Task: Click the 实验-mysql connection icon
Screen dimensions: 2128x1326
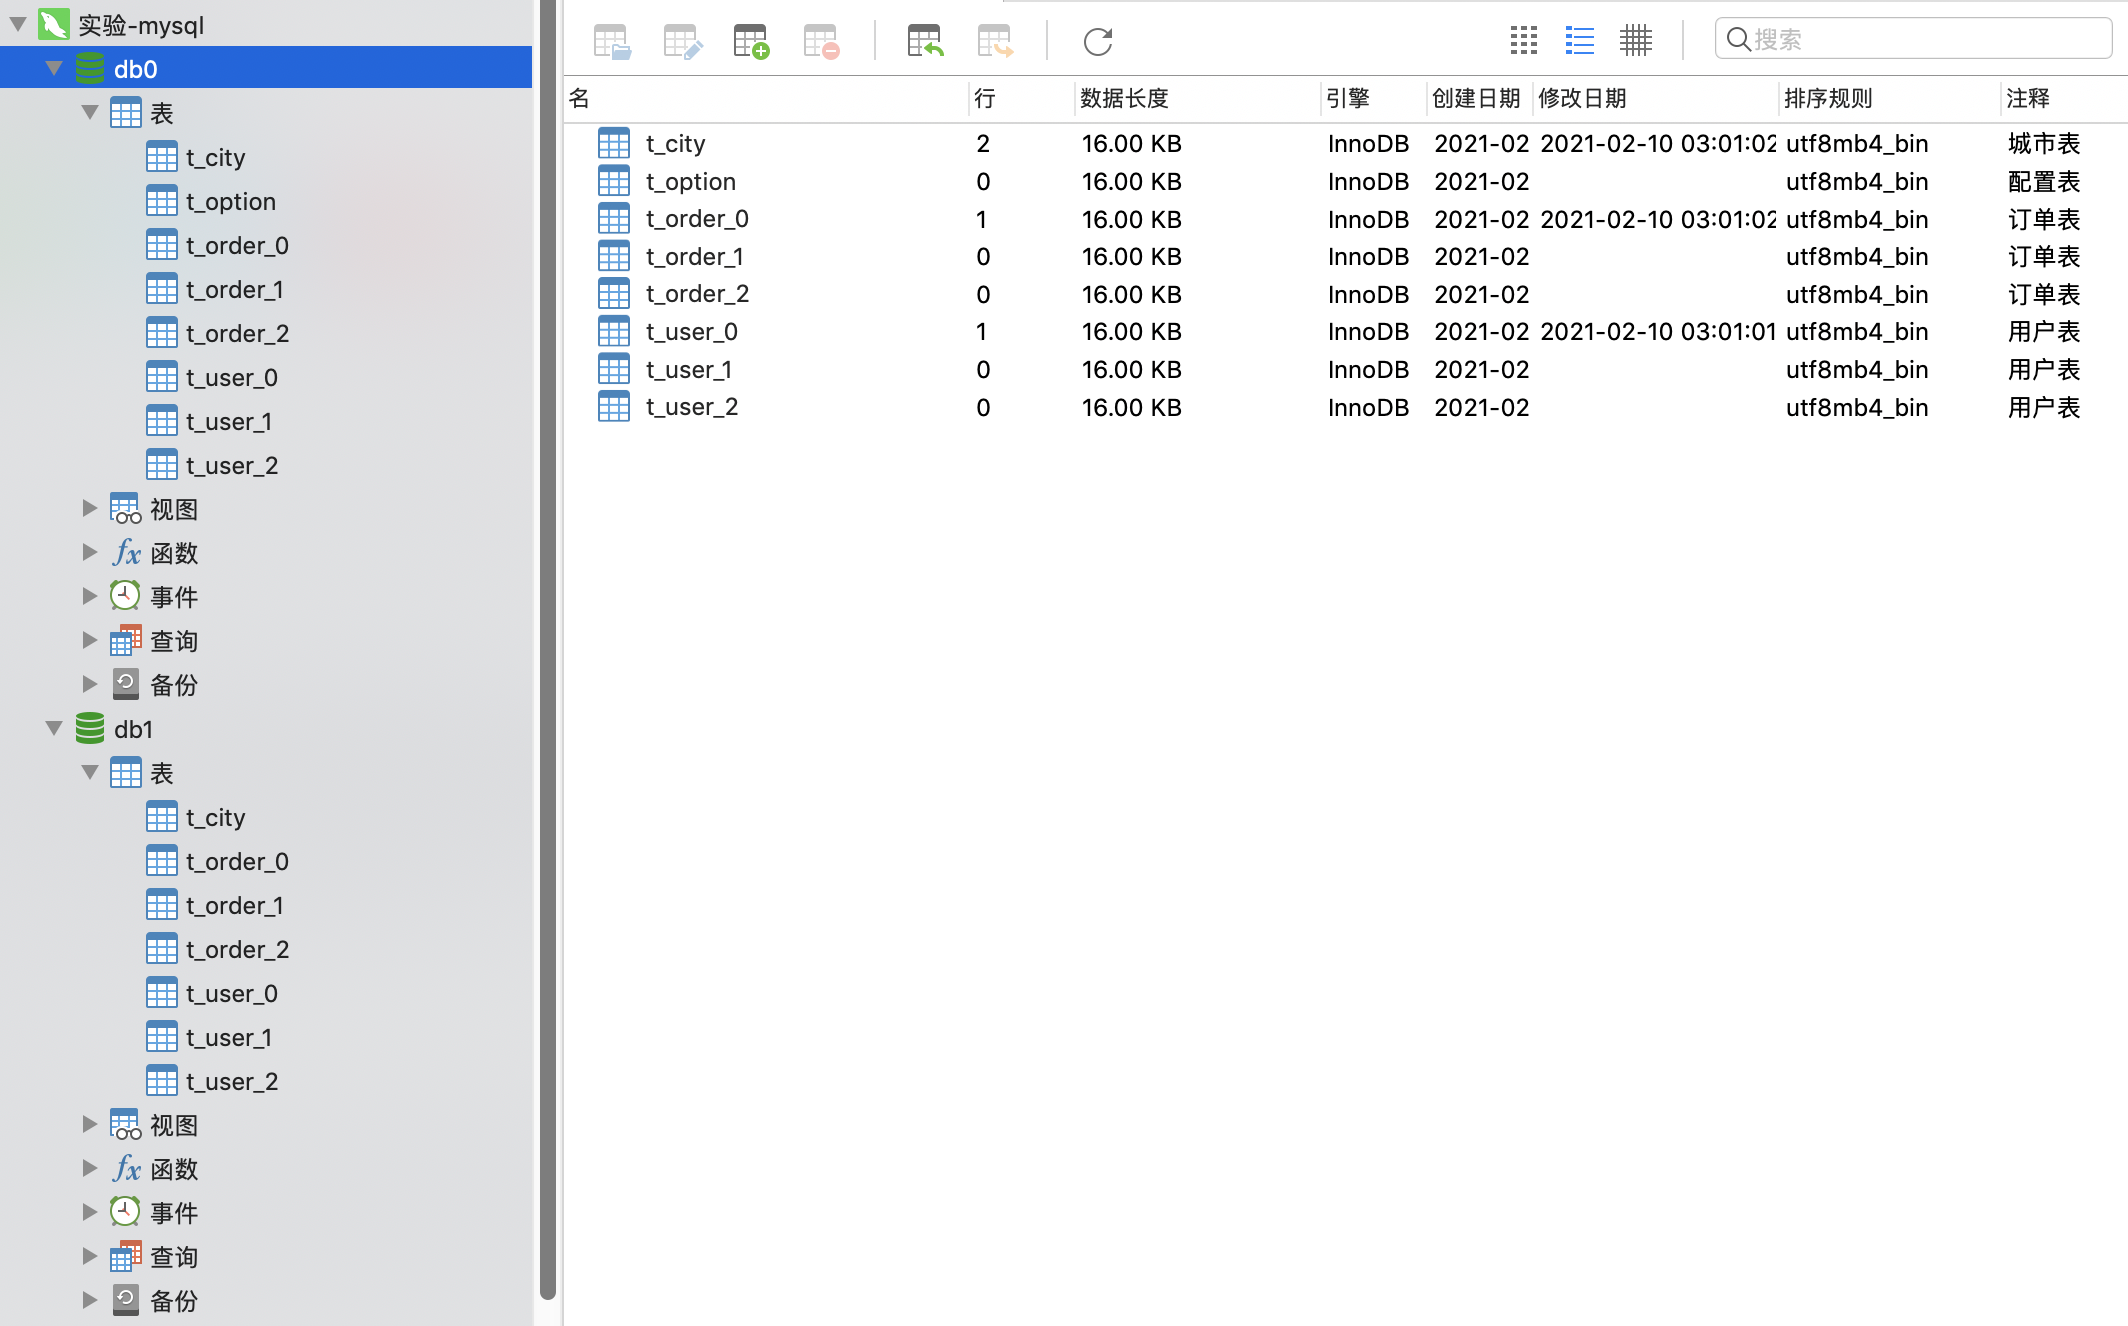Action: point(54,24)
